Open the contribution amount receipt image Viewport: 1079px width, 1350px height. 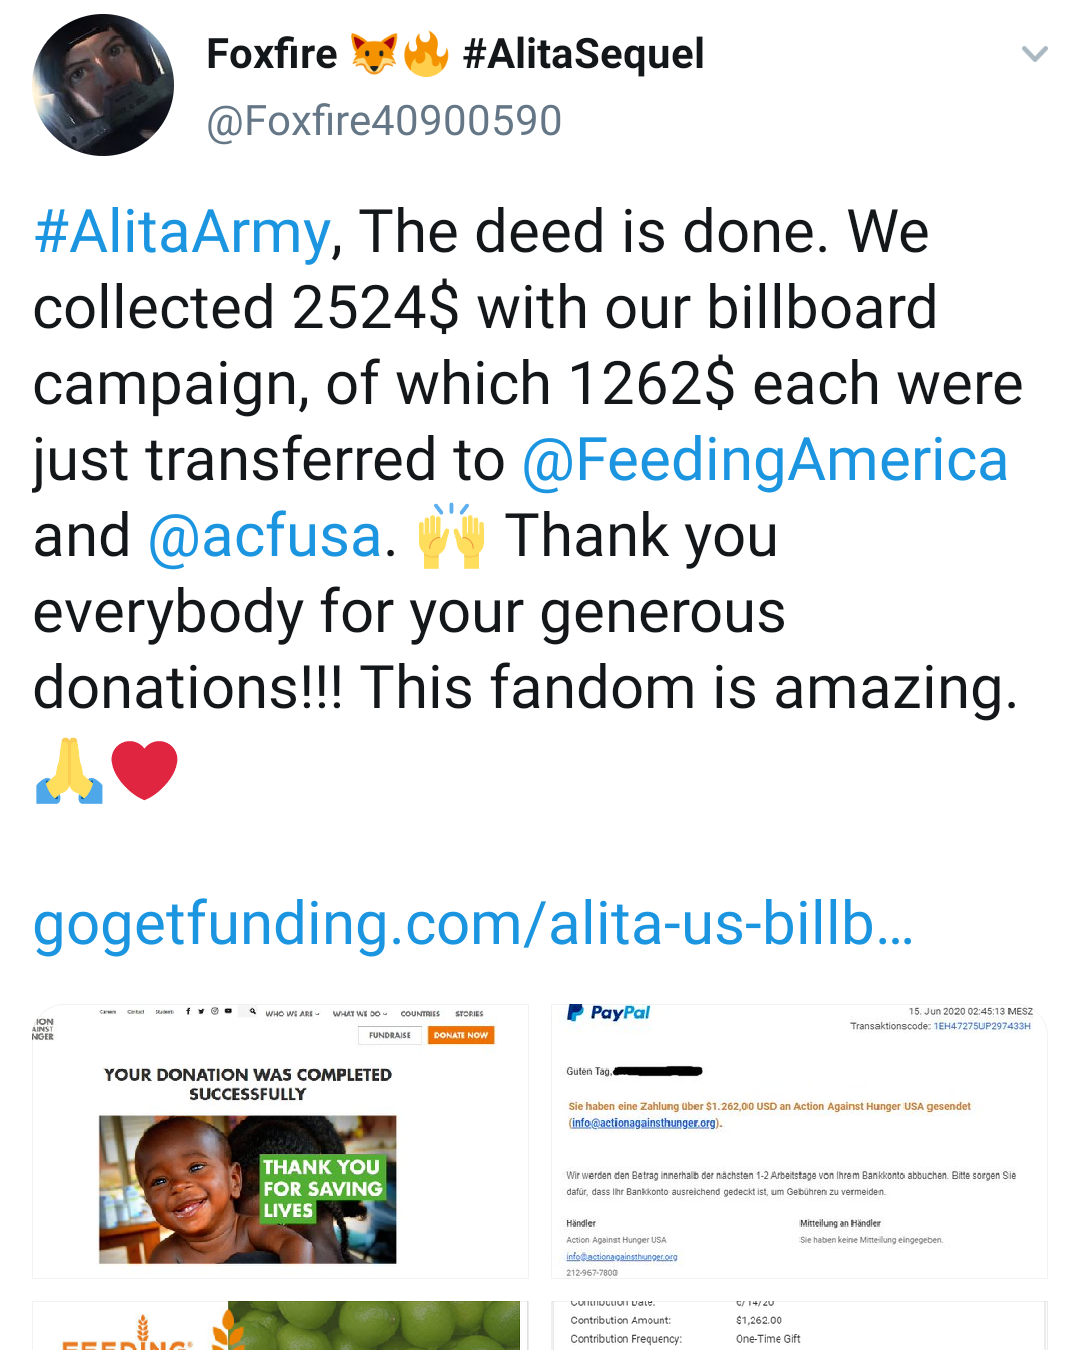[x=798, y=1325]
